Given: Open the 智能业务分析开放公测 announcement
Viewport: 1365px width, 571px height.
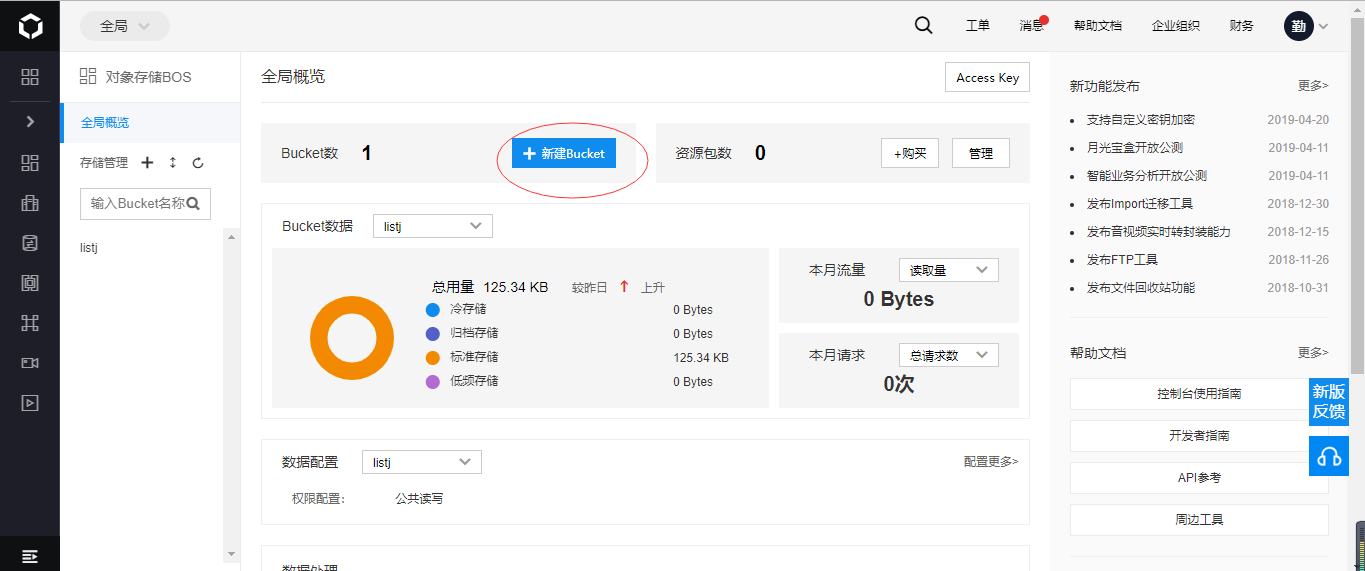Looking at the screenshot, I should coord(1147,175).
